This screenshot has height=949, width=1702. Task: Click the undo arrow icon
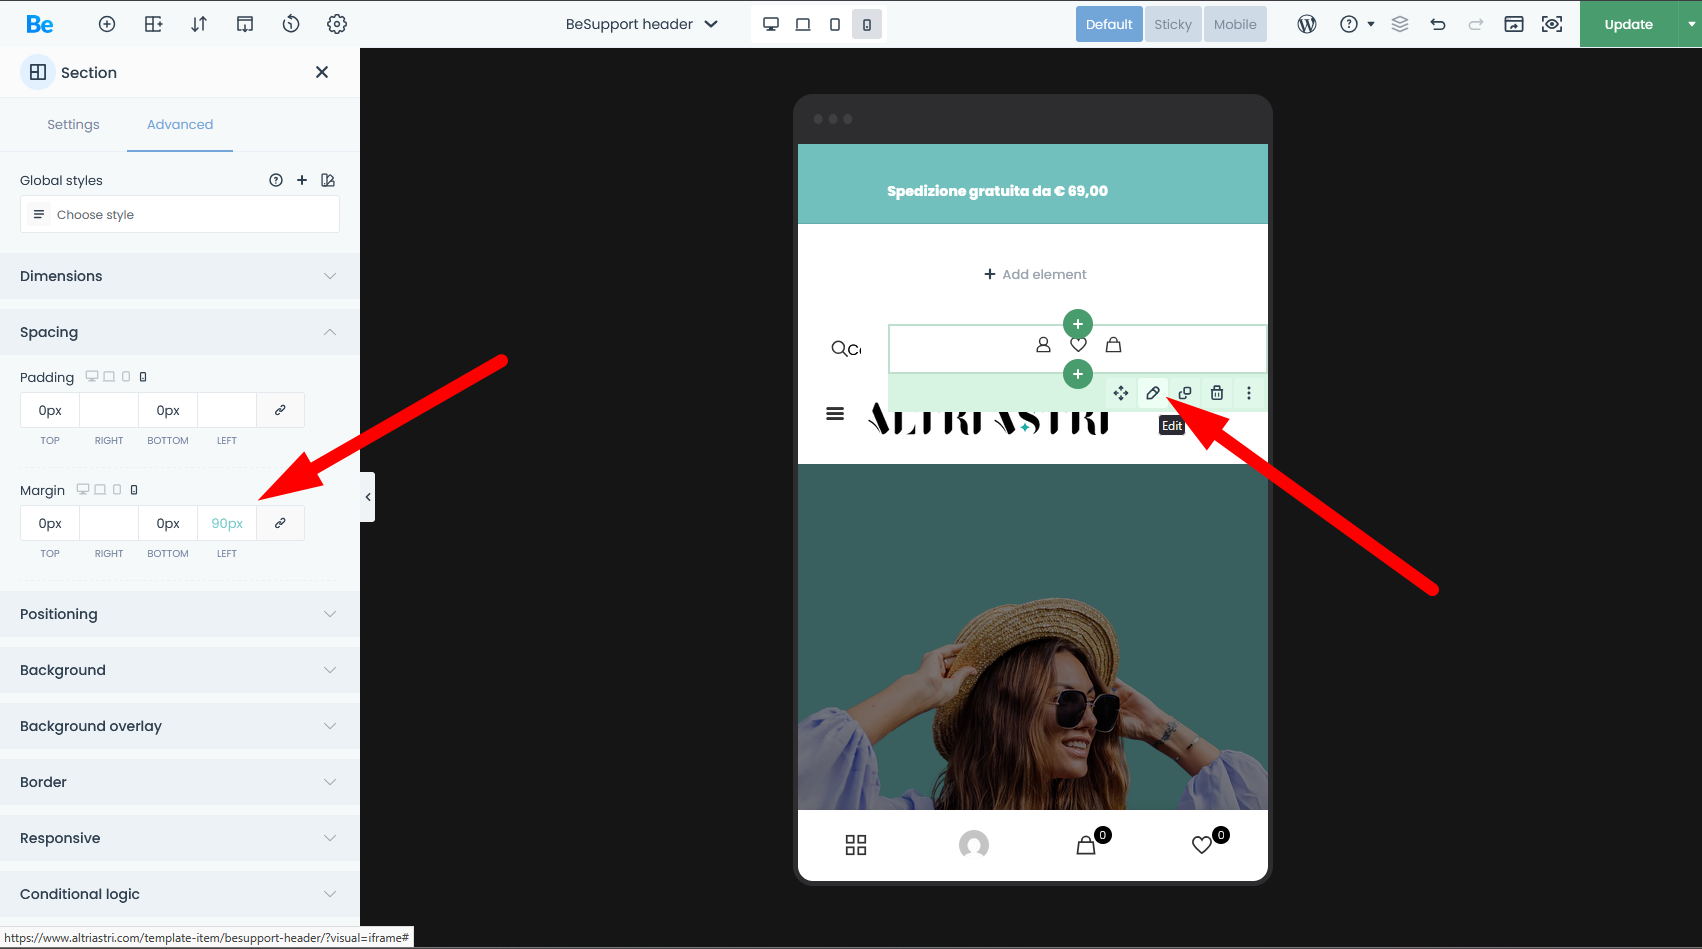point(1438,24)
